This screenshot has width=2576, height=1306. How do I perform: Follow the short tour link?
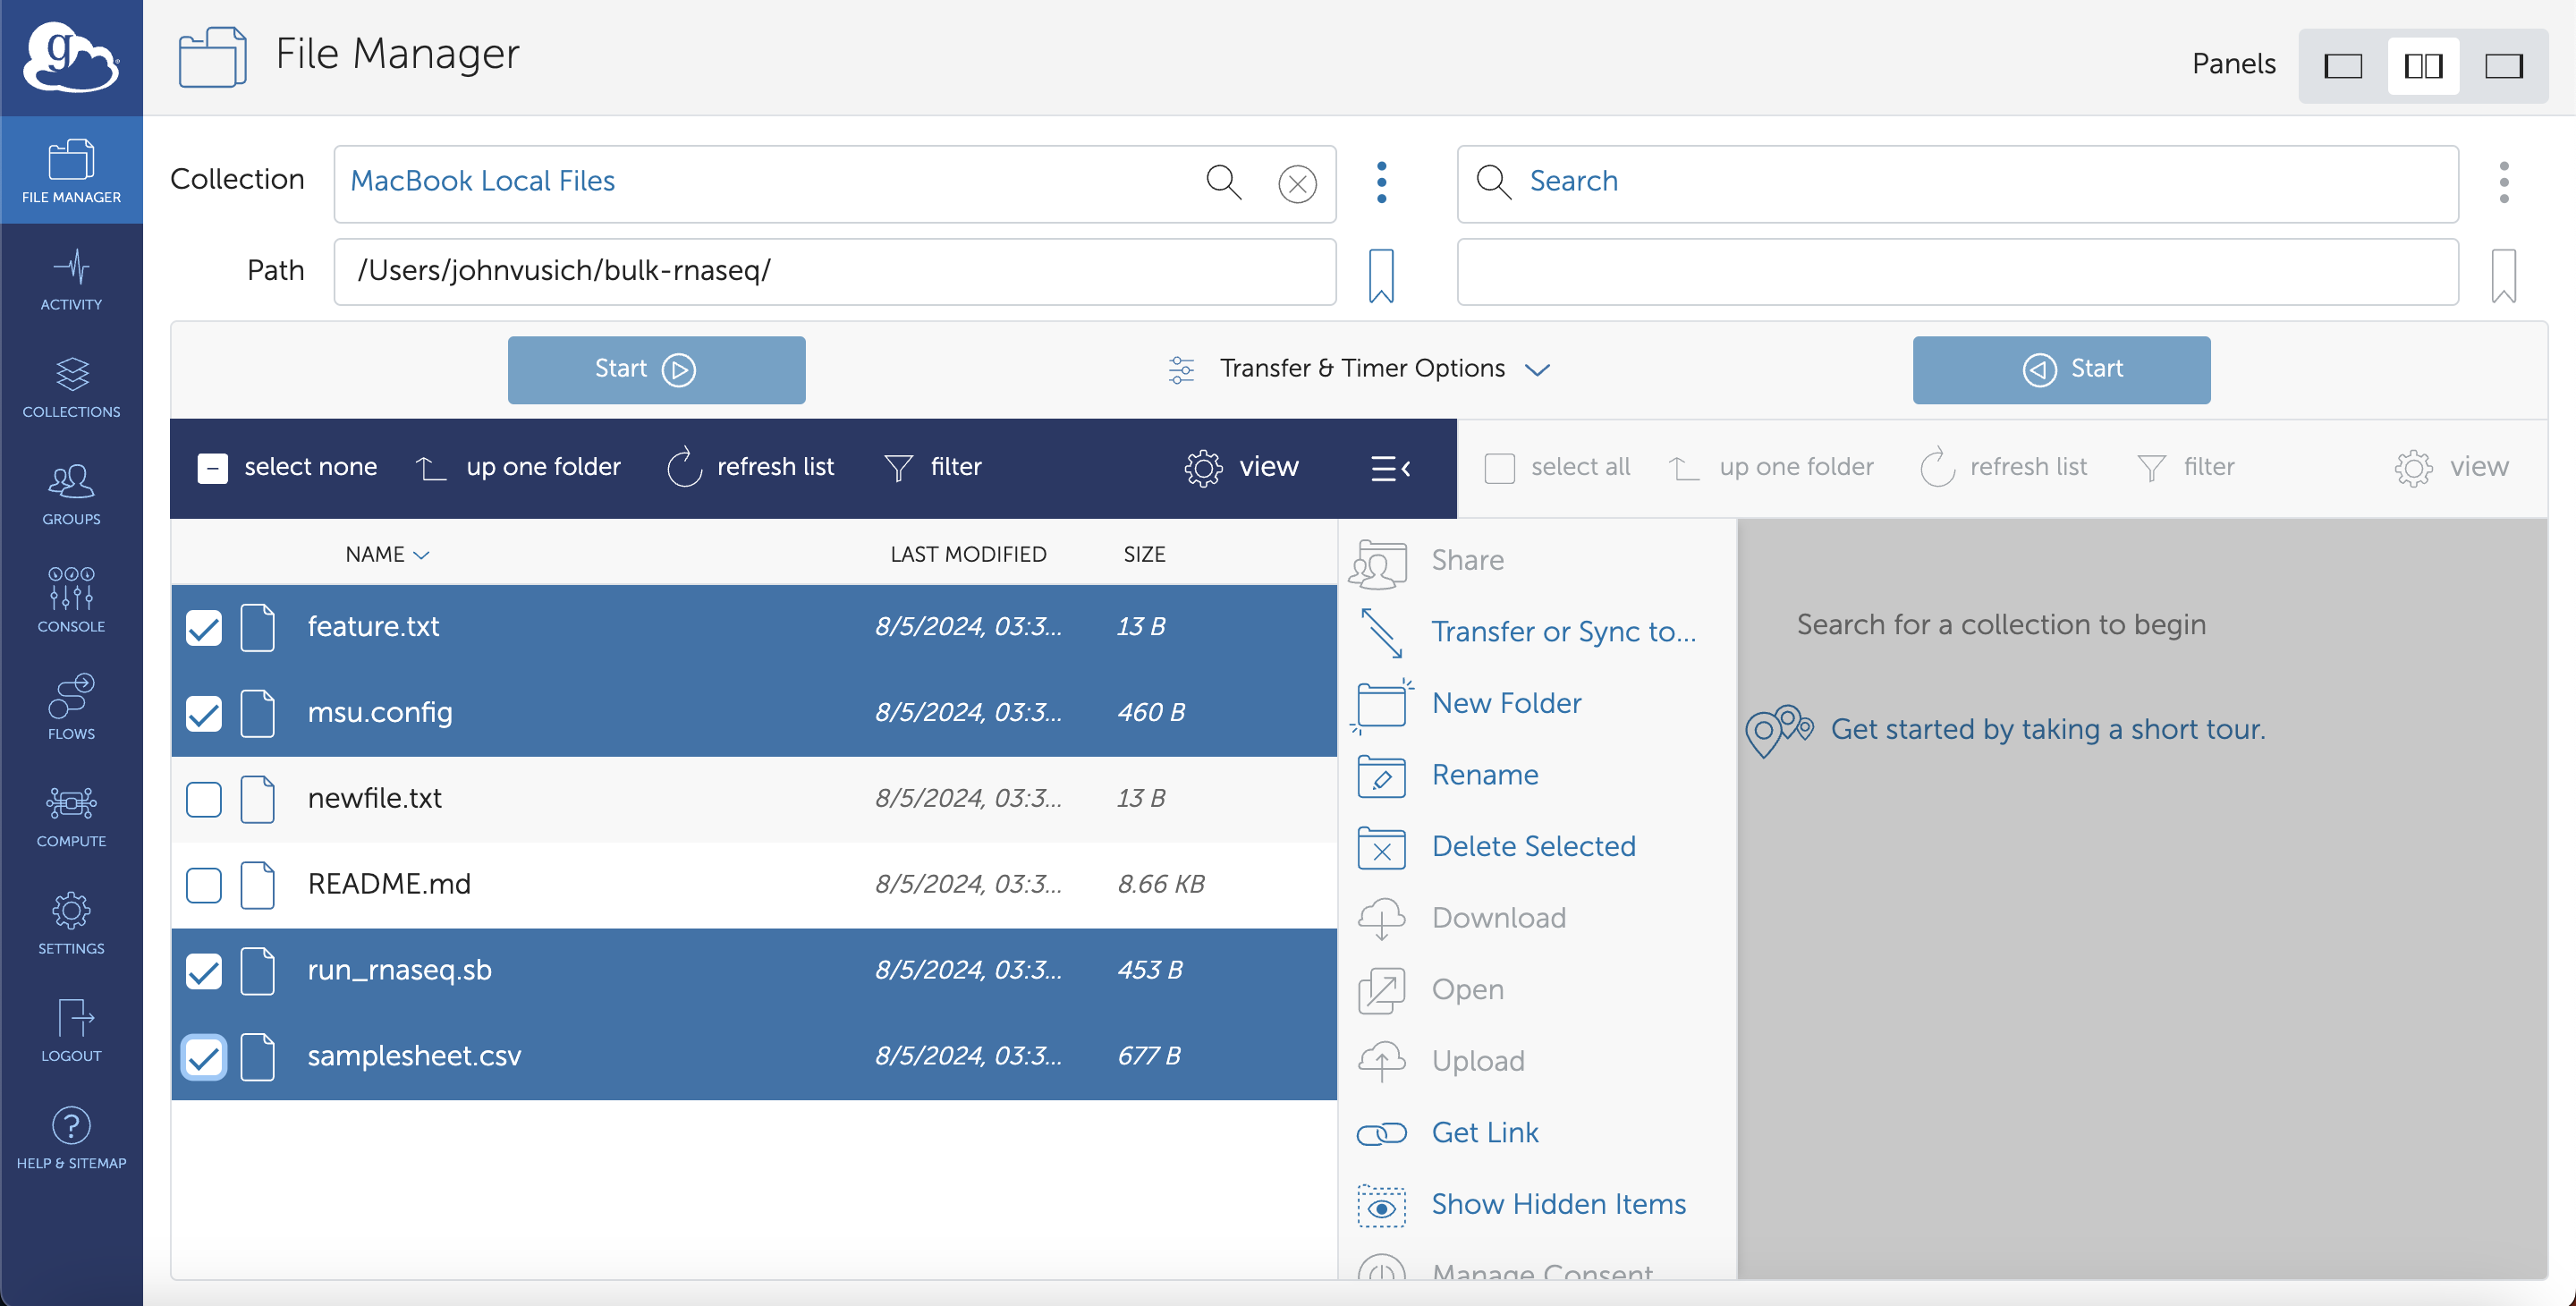(x=2047, y=730)
